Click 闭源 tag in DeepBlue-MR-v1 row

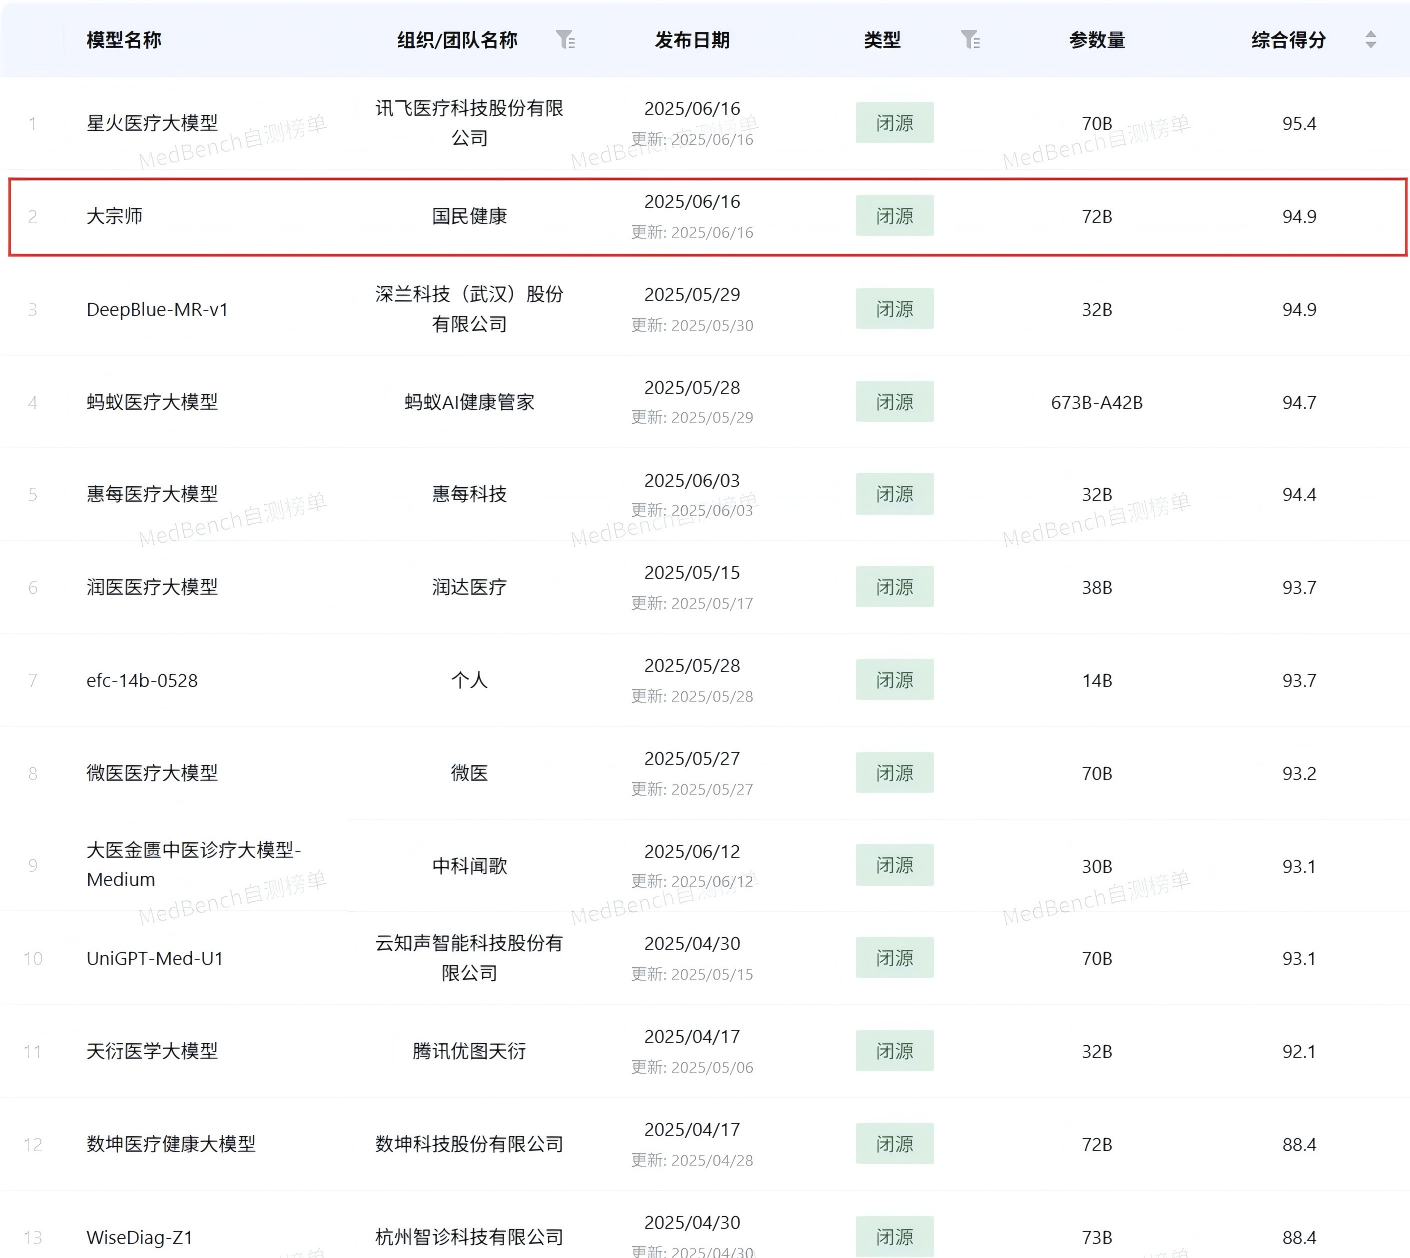895,309
